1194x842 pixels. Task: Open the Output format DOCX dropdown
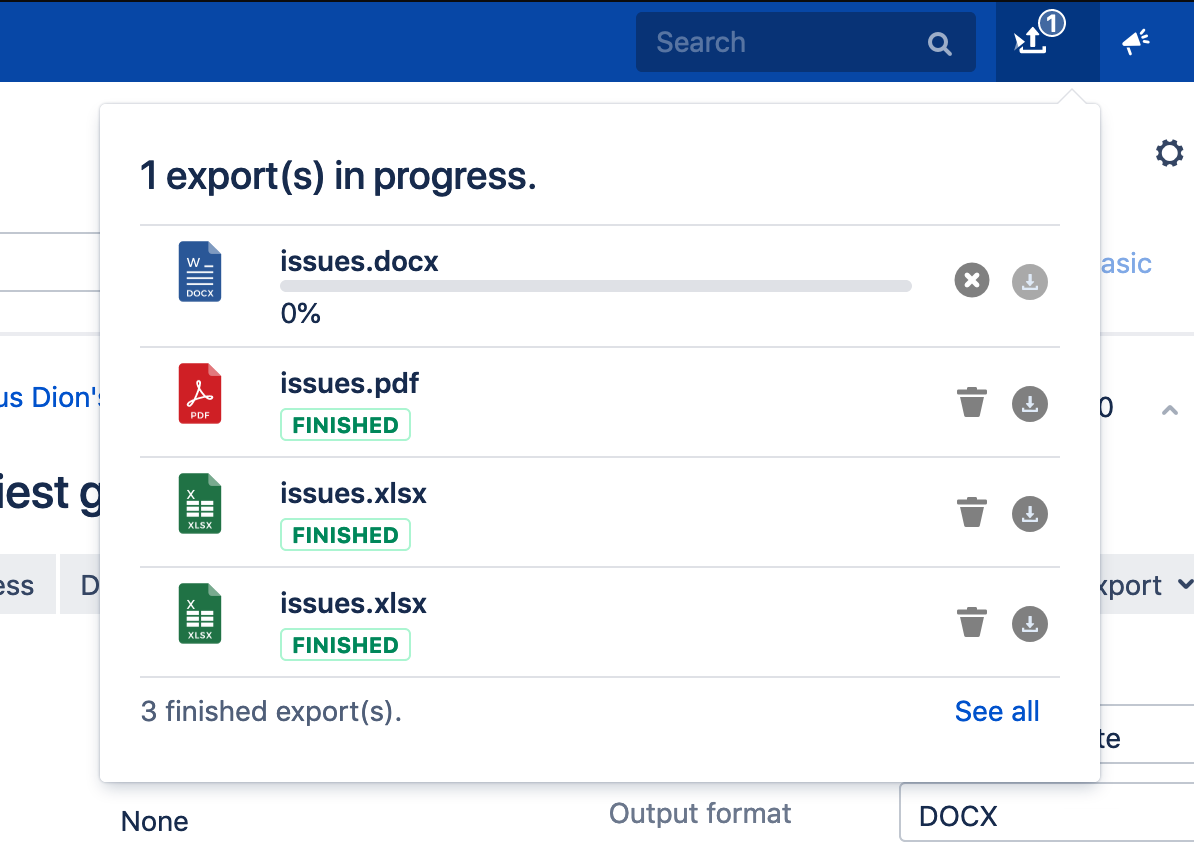coord(1045,815)
